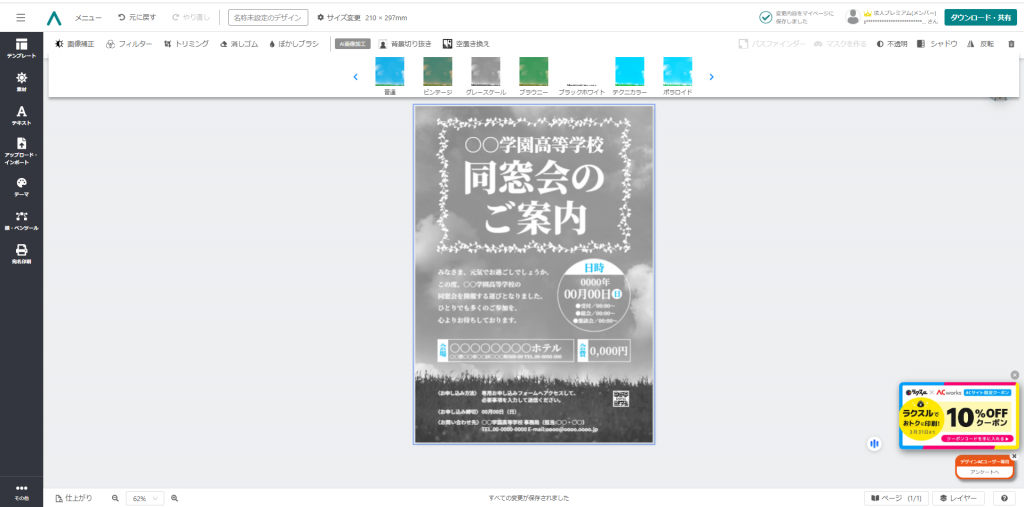Click パスファインダー pathfinder option
Image resolution: width=1024 pixels, height=507 pixels.
(x=771, y=44)
